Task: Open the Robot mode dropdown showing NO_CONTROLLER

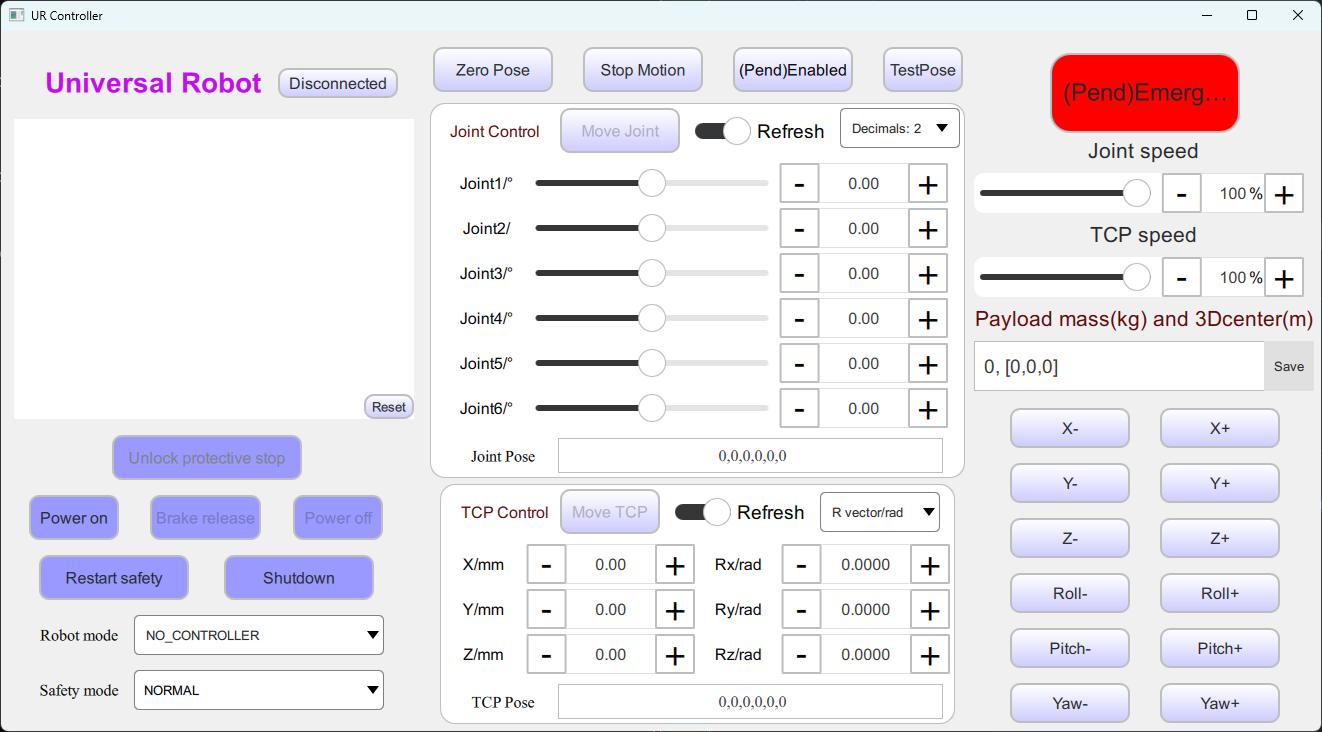Action: pyautogui.click(x=258, y=635)
